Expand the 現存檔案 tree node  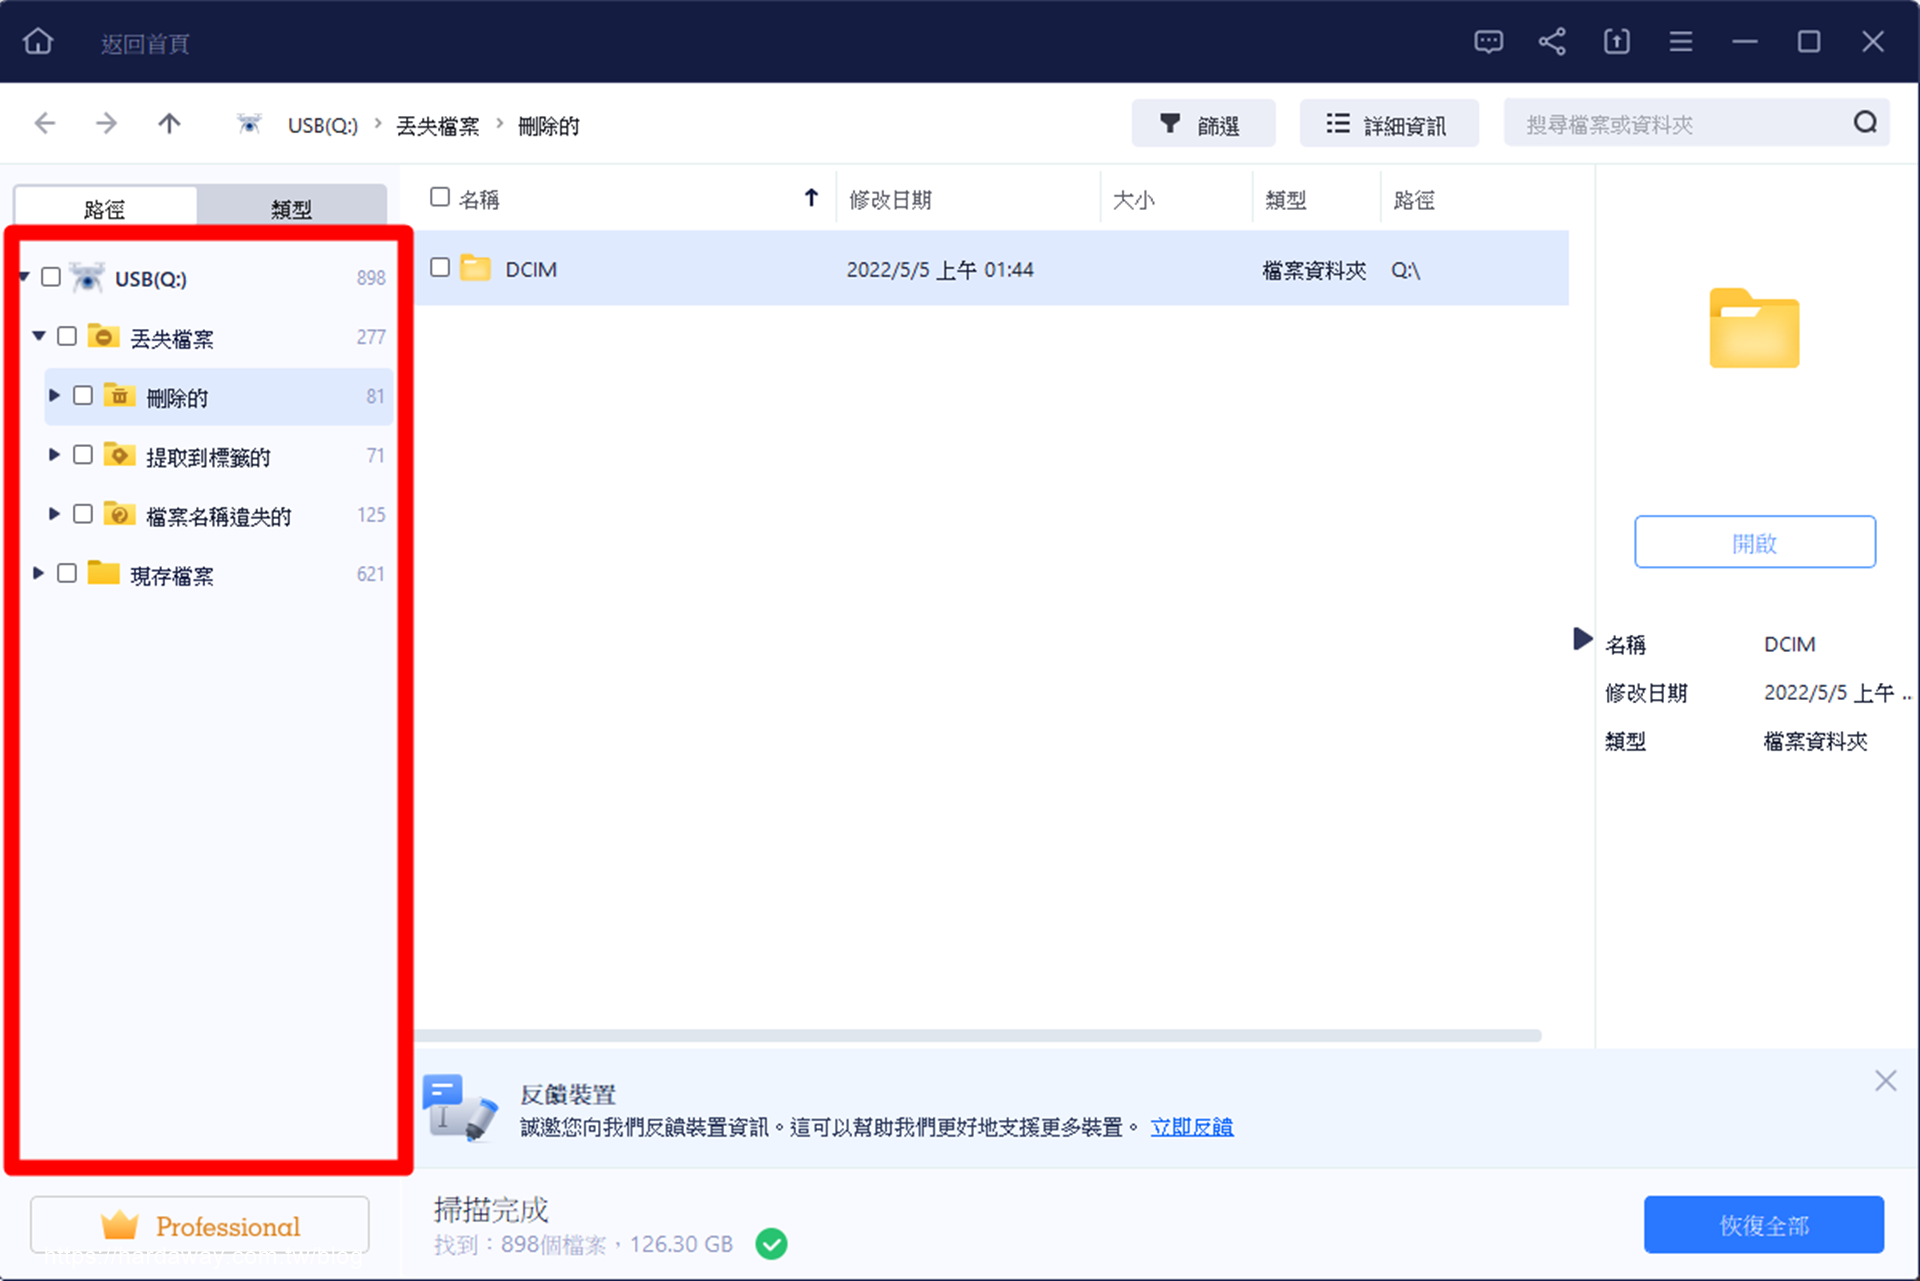38,573
